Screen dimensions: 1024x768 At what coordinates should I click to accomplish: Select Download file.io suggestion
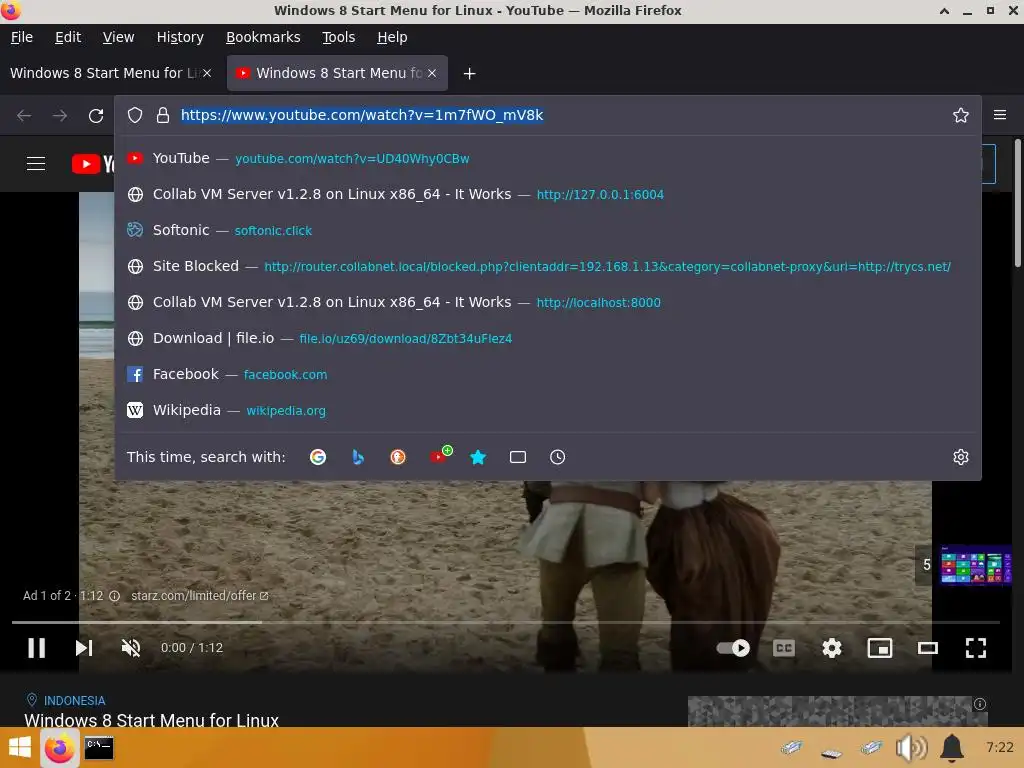tap(547, 338)
